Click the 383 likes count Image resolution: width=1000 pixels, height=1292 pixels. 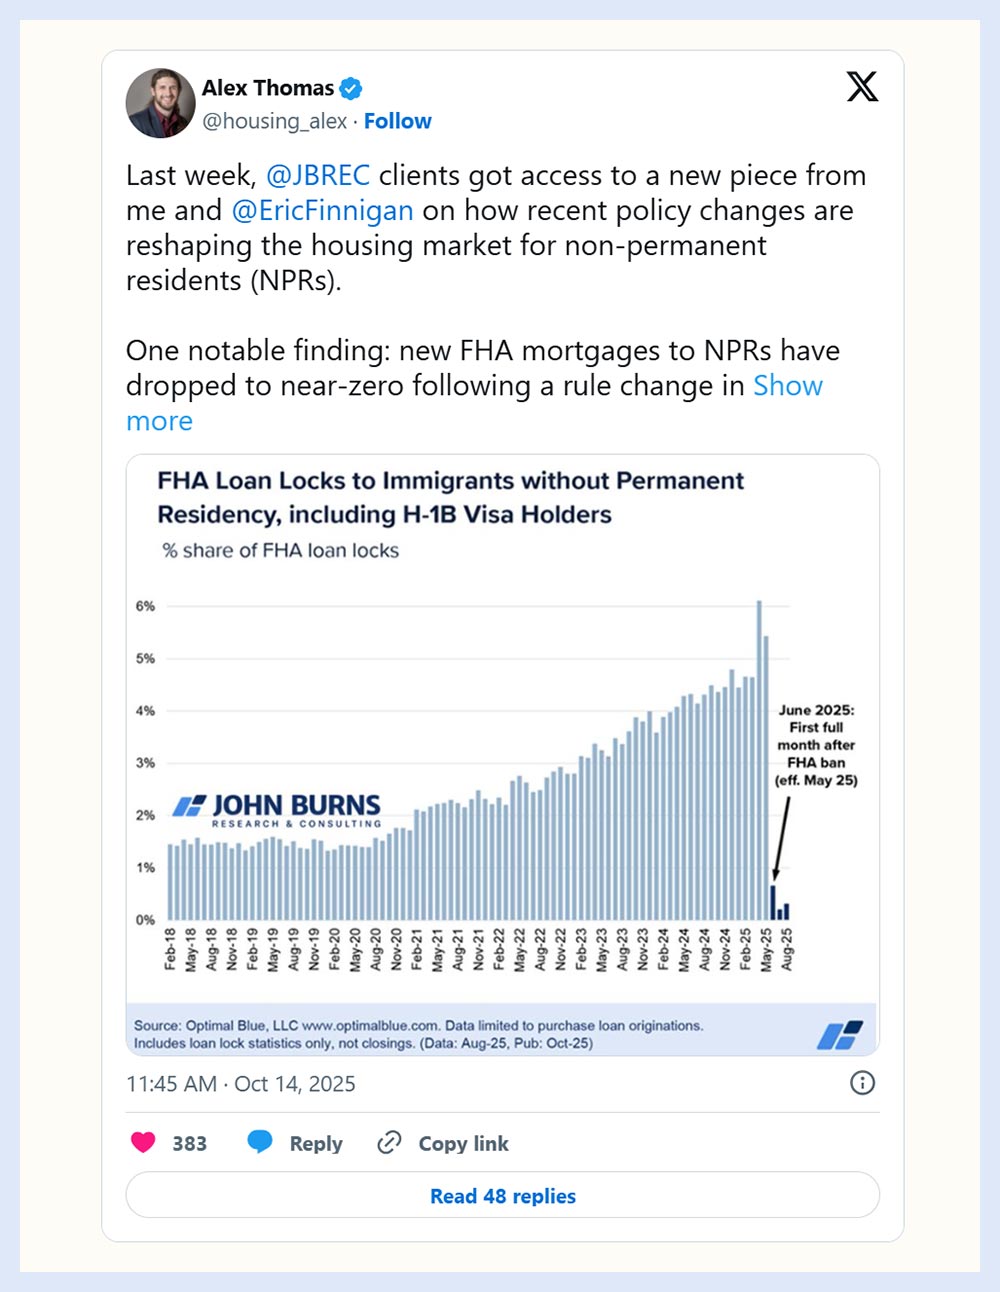(189, 1143)
